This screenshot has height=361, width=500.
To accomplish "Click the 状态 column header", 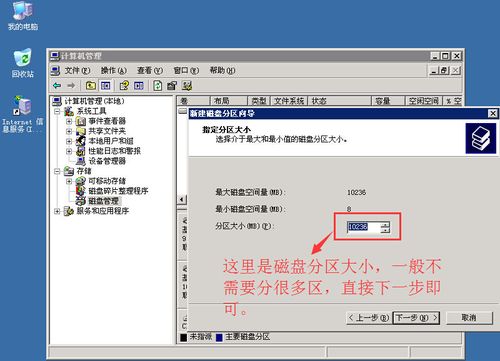I will point(339,101).
